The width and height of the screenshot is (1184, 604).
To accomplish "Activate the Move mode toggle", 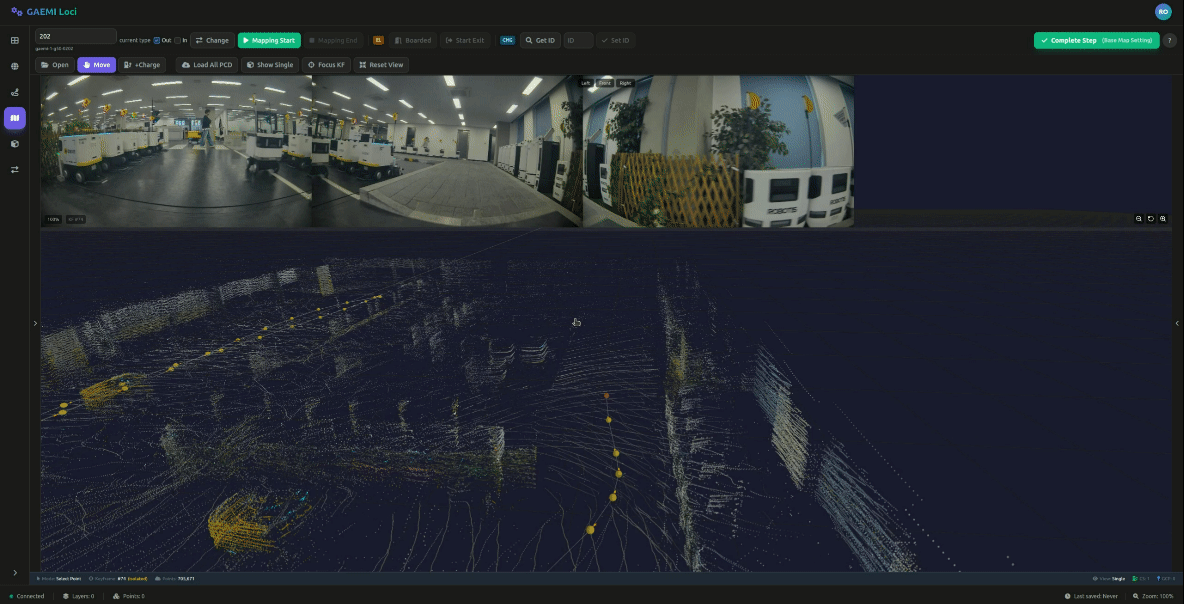I will click(97, 65).
